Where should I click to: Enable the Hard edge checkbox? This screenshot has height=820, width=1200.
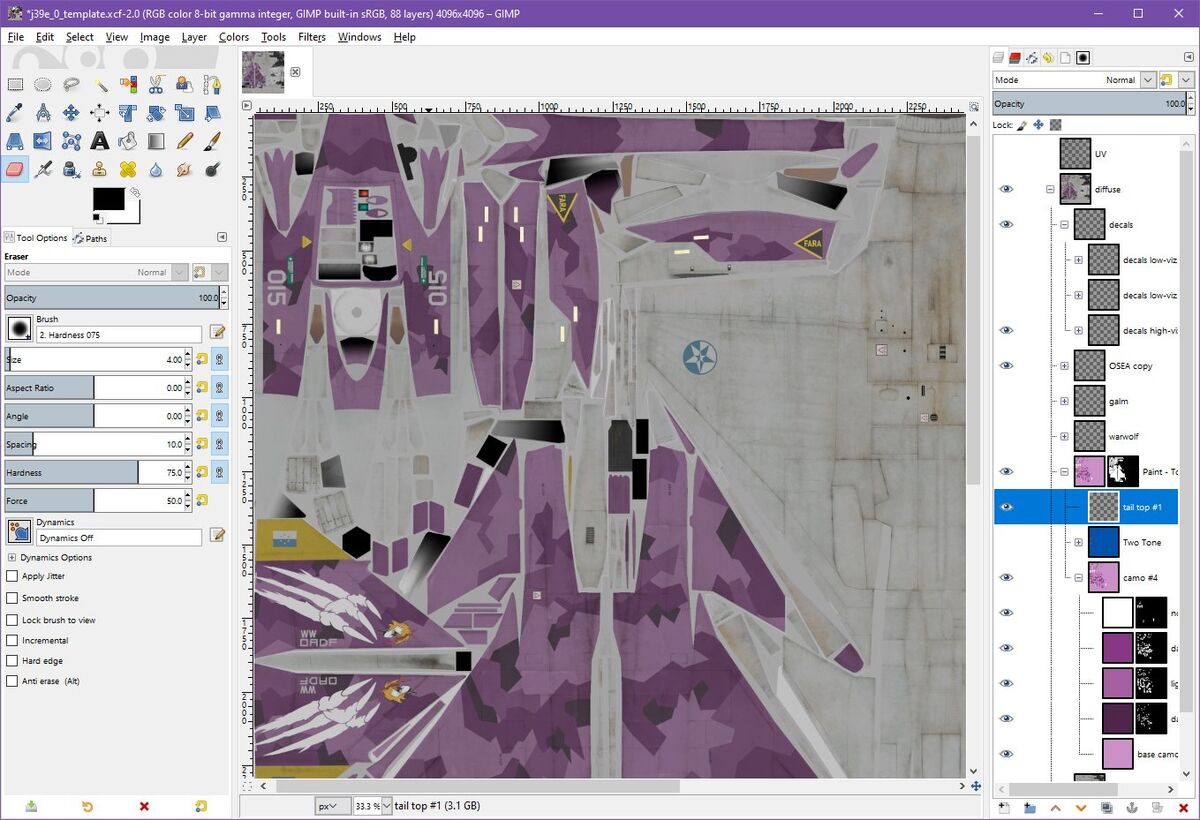click(12, 661)
